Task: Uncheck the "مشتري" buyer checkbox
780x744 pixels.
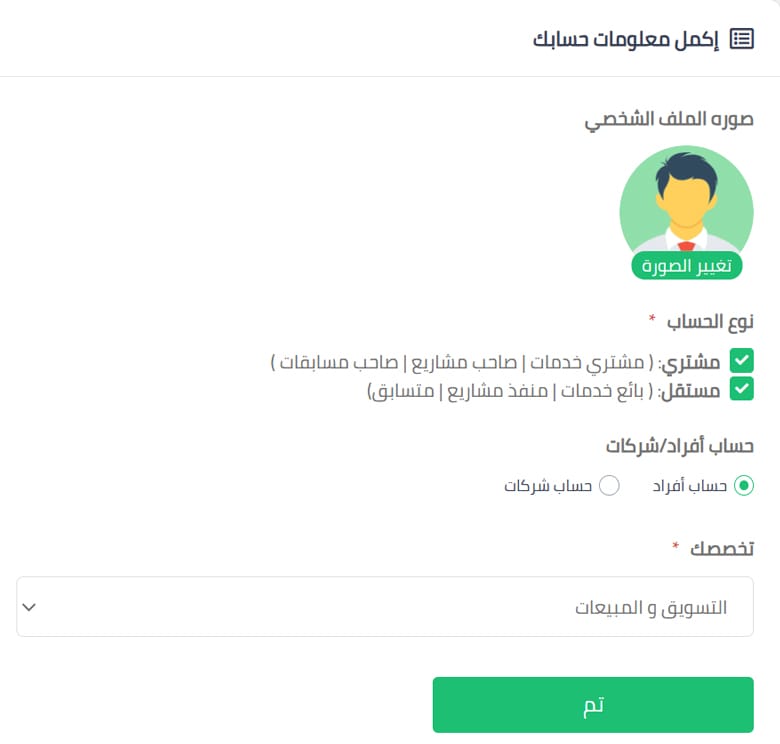Action: coord(741,360)
